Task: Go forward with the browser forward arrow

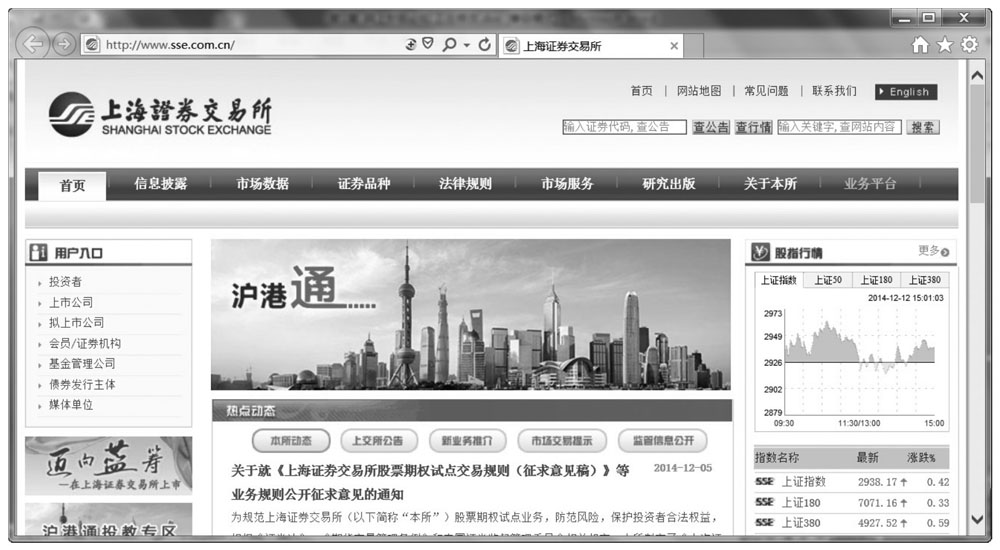Action: (x=63, y=45)
